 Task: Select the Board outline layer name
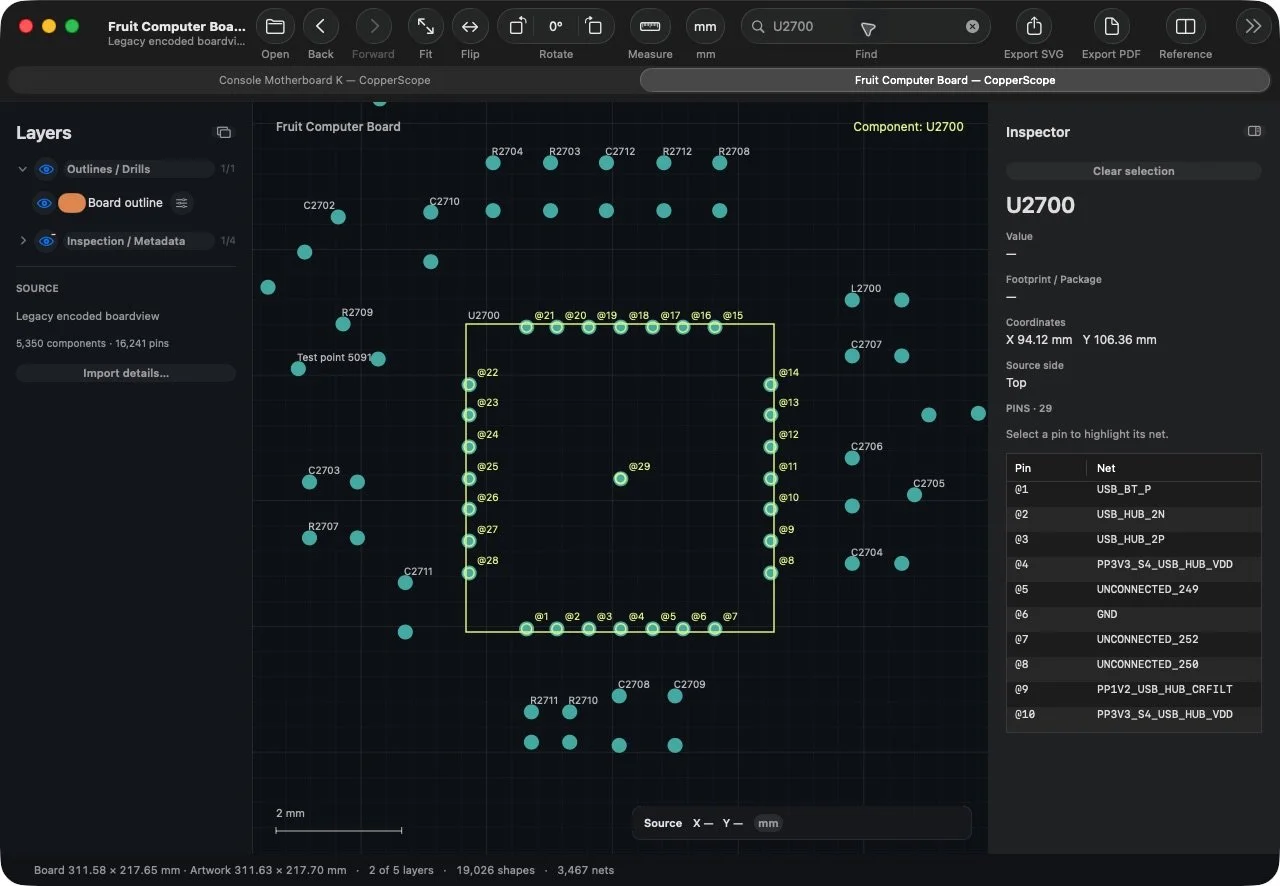tap(125, 203)
